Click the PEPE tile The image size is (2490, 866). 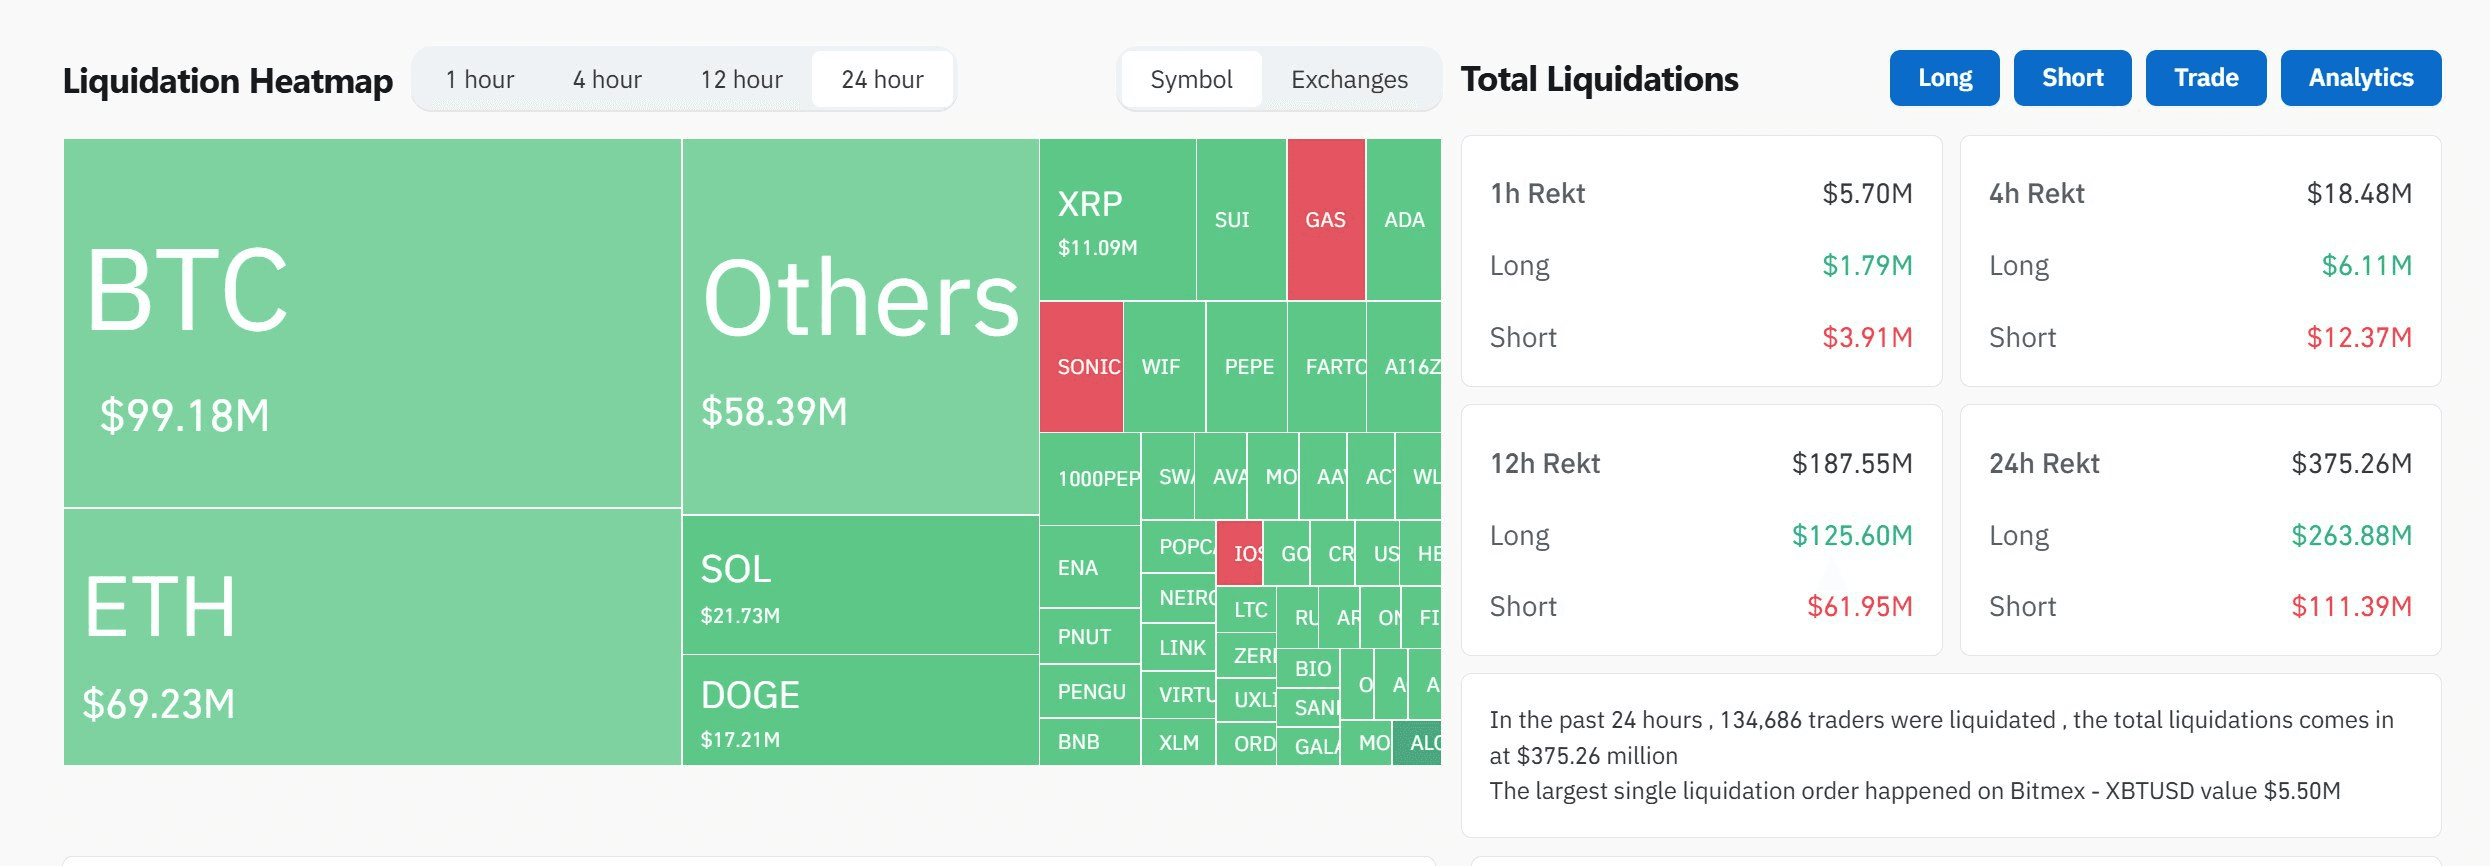[x=1247, y=367]
